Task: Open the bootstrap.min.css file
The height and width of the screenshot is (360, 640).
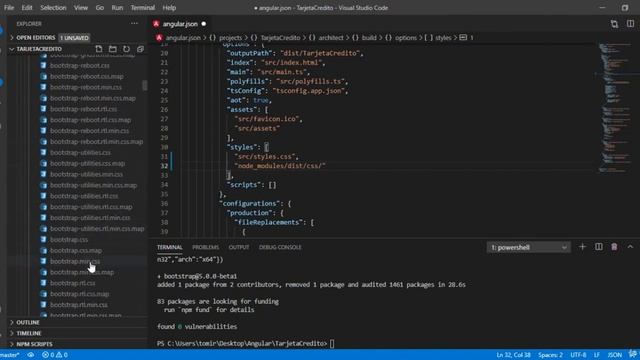Action: coord(75,261)
